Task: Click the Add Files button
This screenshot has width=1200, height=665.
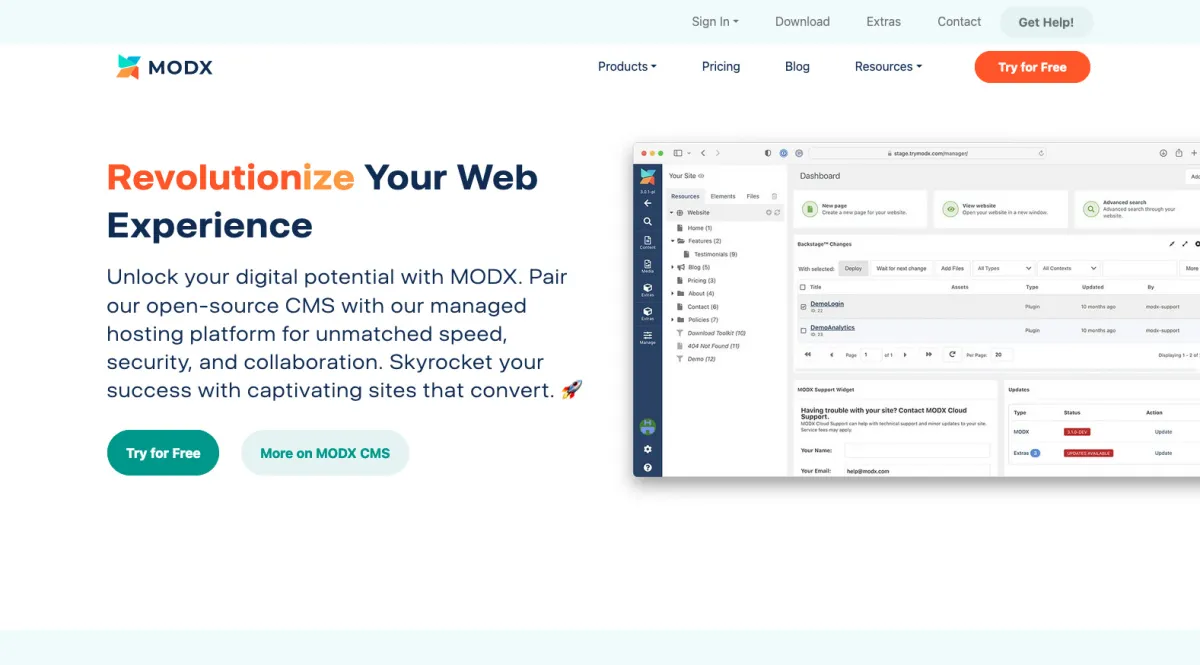Action: [952, 268]
